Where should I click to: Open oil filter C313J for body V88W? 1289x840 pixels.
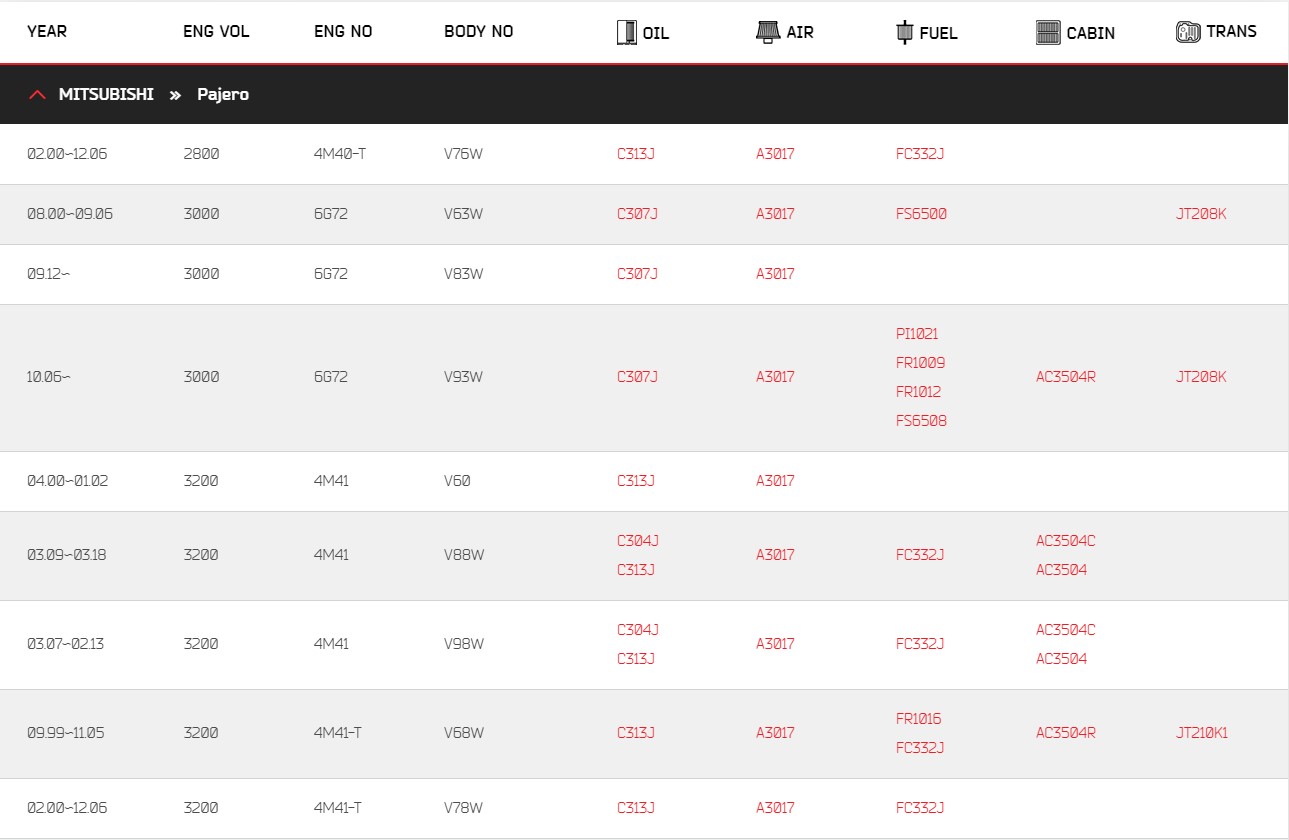pyautogui.click(x=636, y=570)
